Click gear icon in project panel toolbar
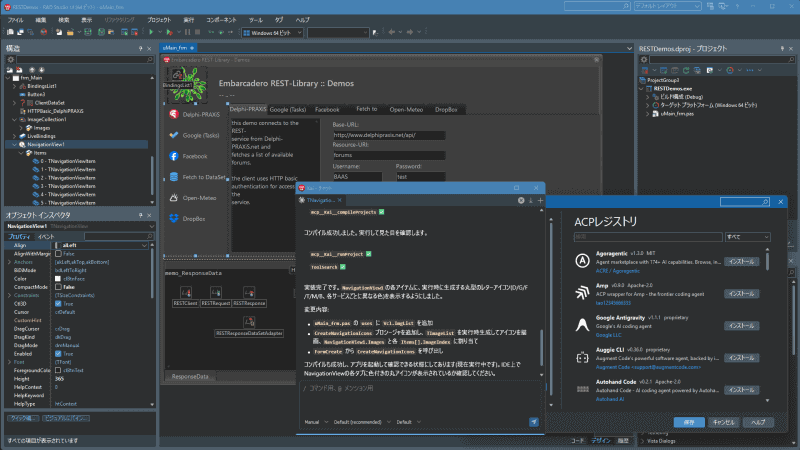The width and height of the screenshot is (800, 450). coord(644,60)
